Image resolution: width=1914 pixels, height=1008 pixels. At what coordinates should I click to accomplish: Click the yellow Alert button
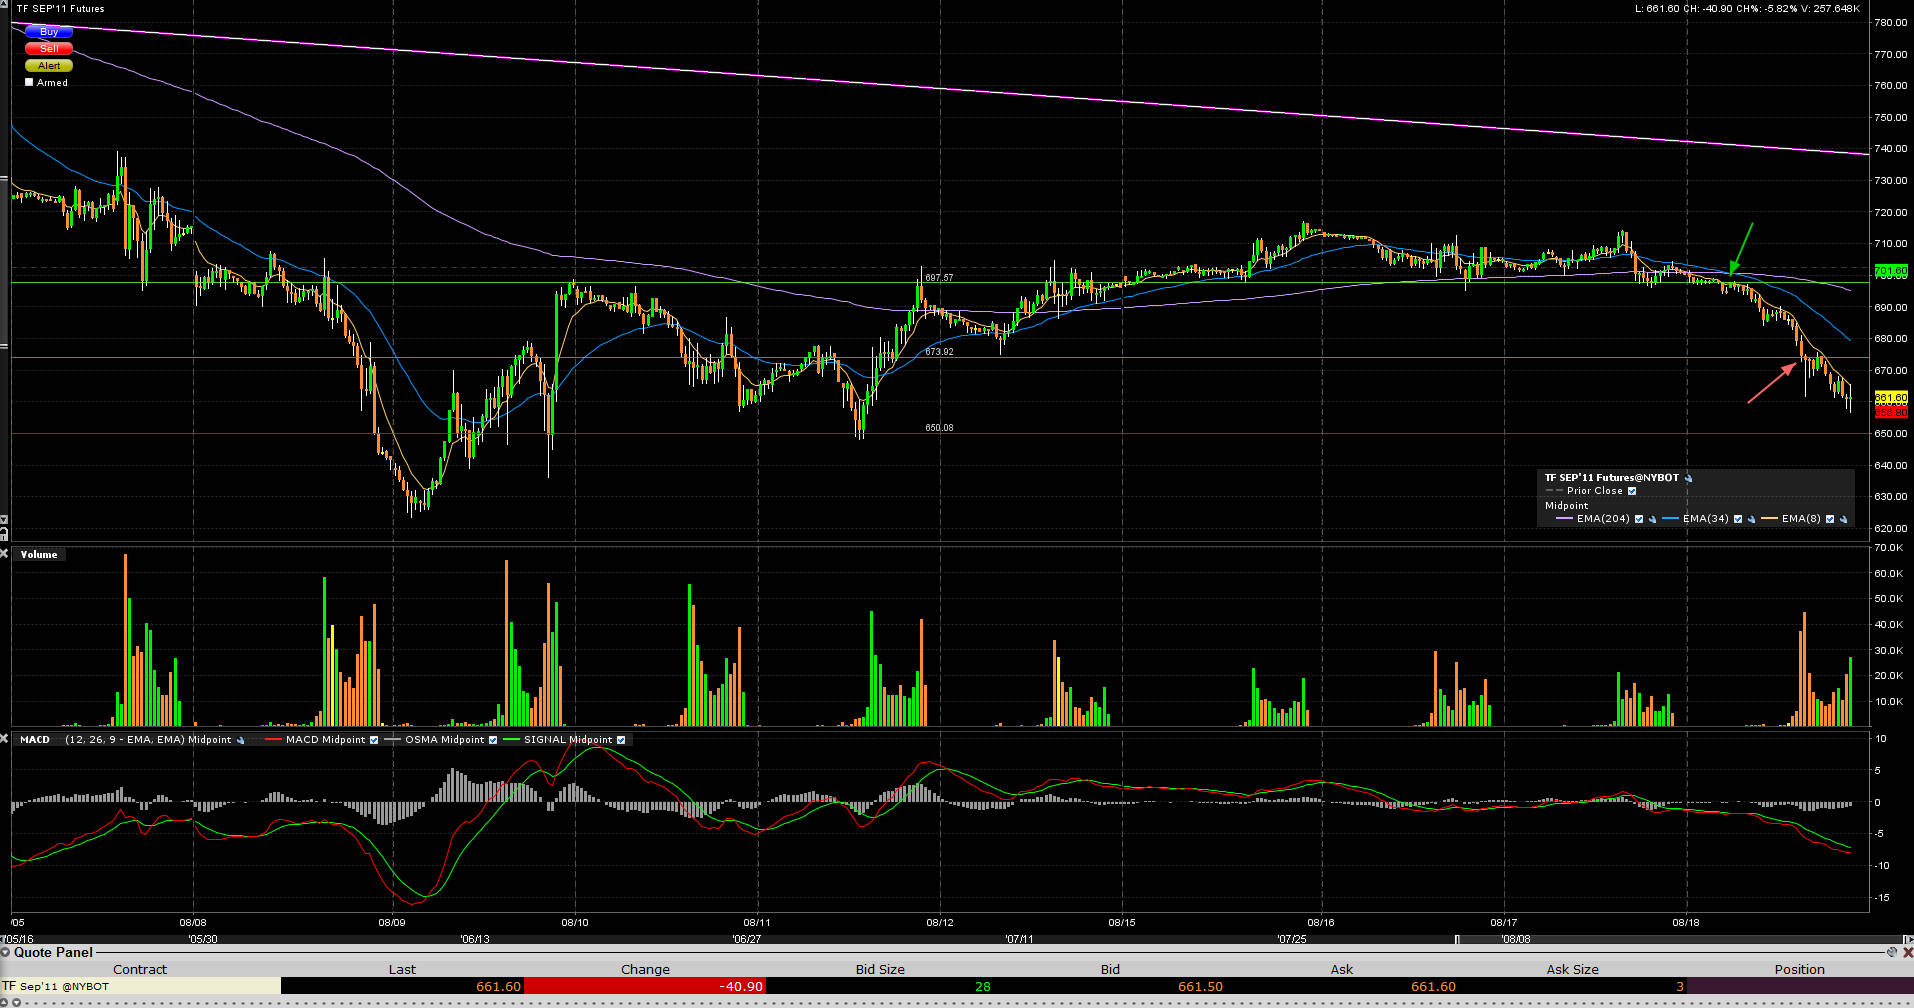[49, 65]
